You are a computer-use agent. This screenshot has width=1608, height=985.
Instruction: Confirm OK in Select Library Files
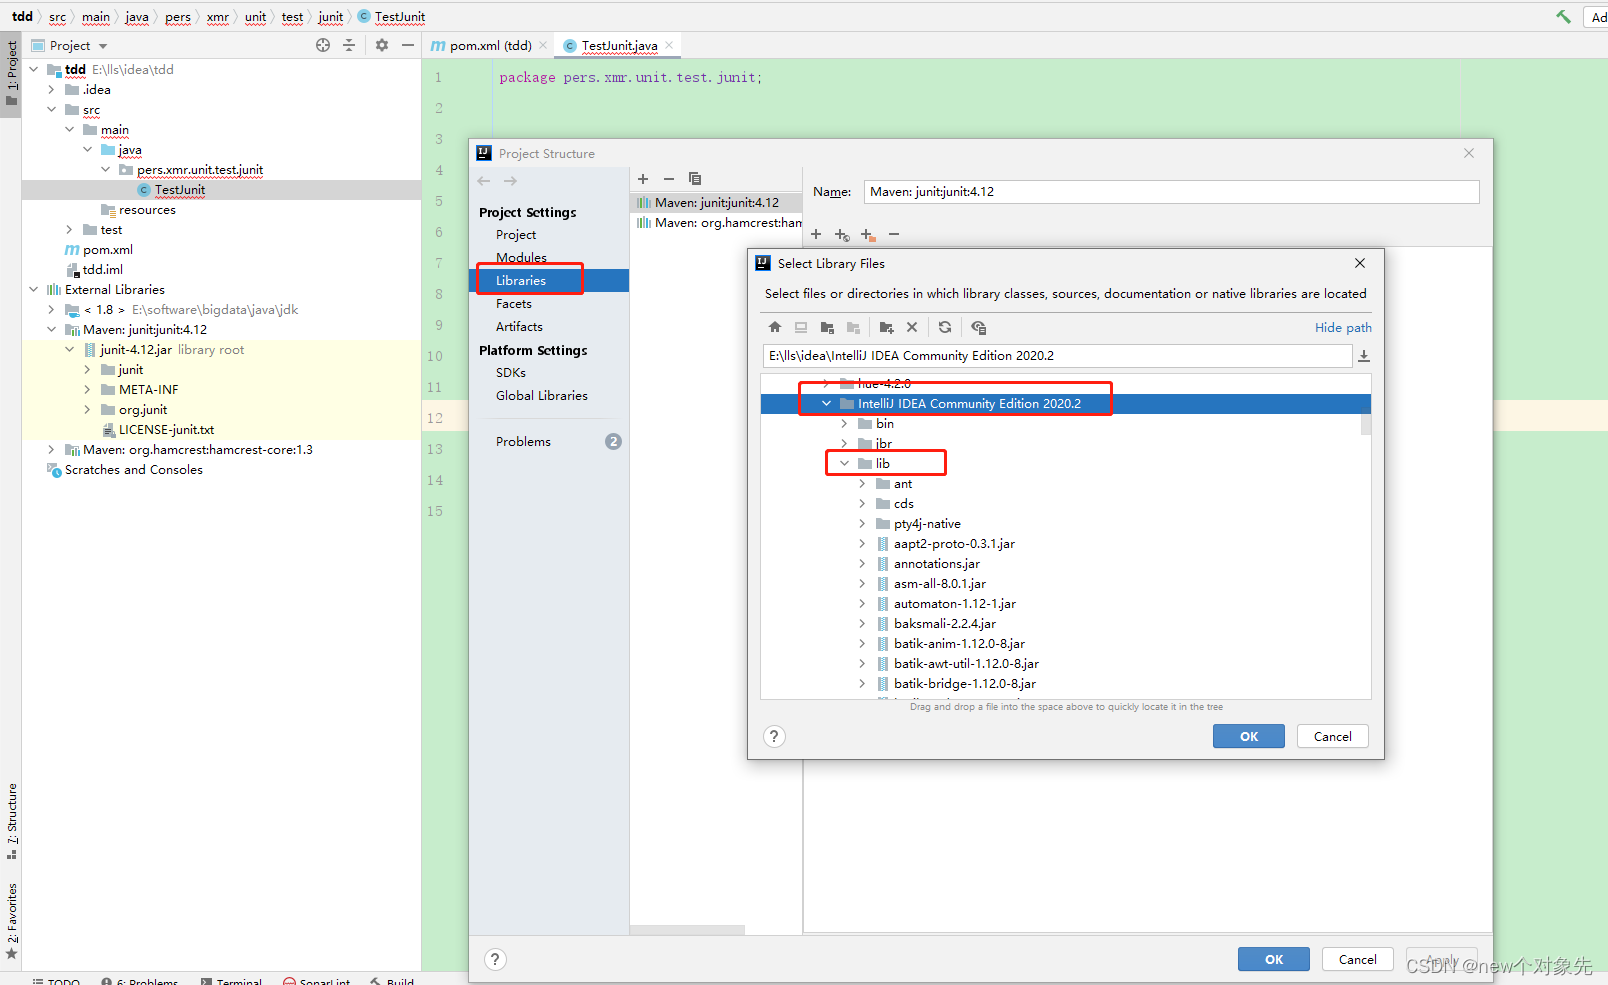coord(1249,737)
